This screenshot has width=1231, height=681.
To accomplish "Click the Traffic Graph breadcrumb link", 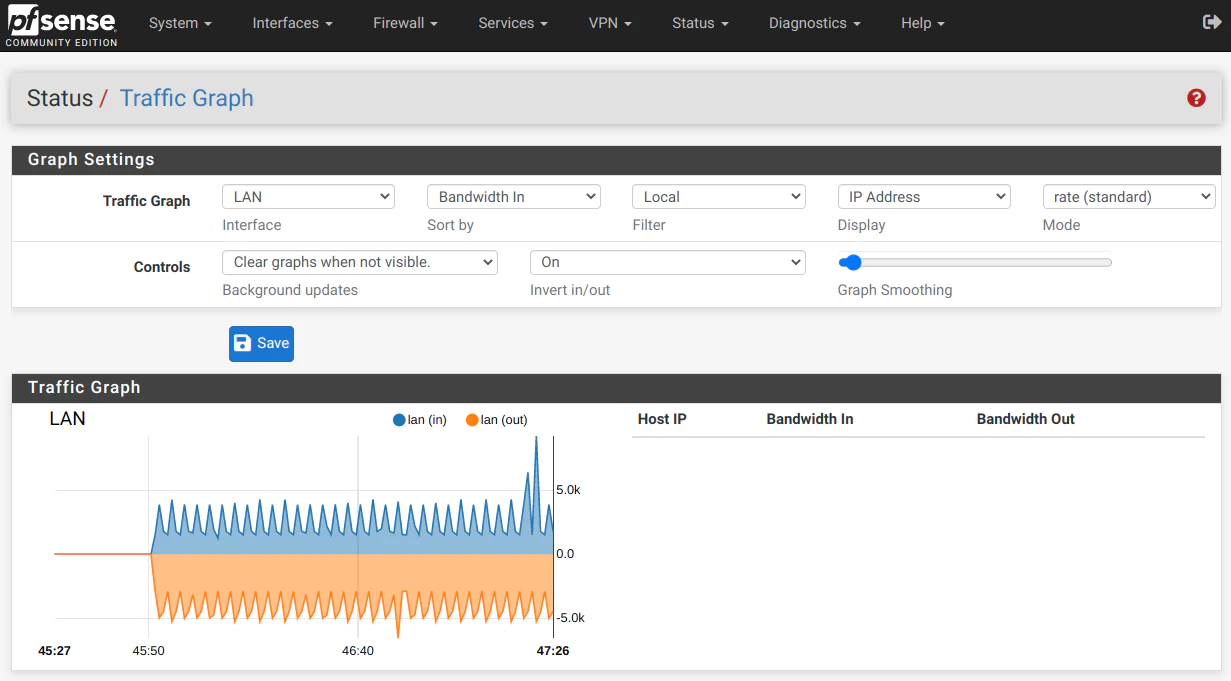I will tap(186, 98).
